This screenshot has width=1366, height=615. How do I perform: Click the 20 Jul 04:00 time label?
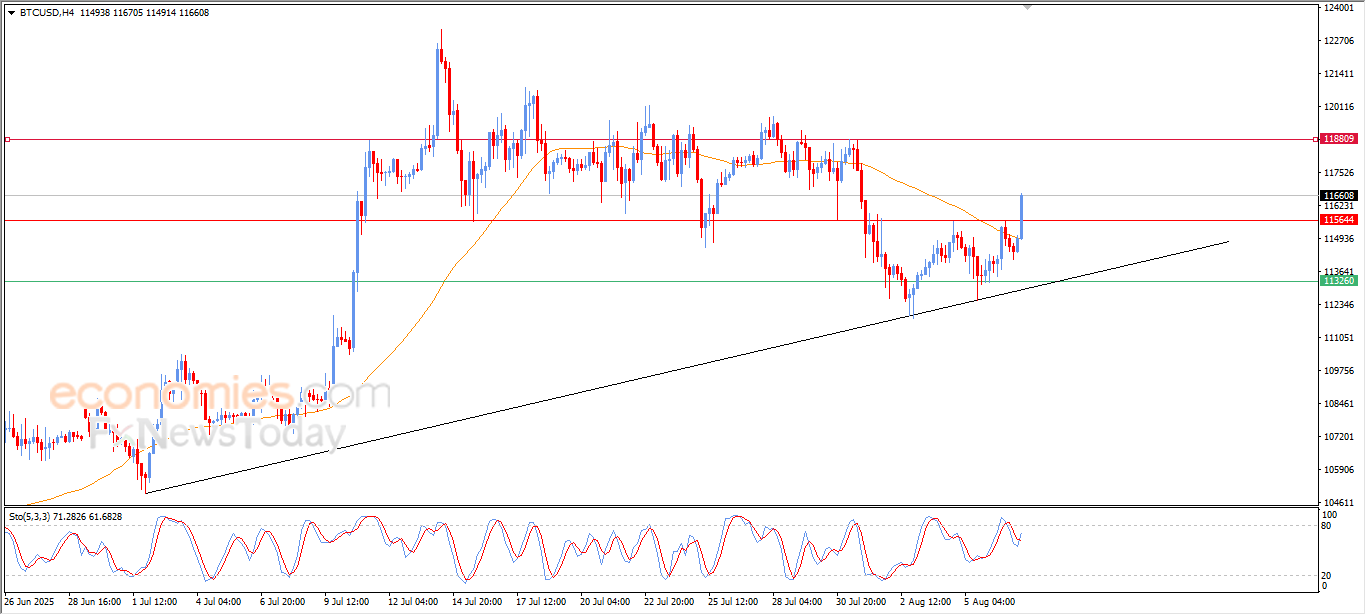pos(604,602)
